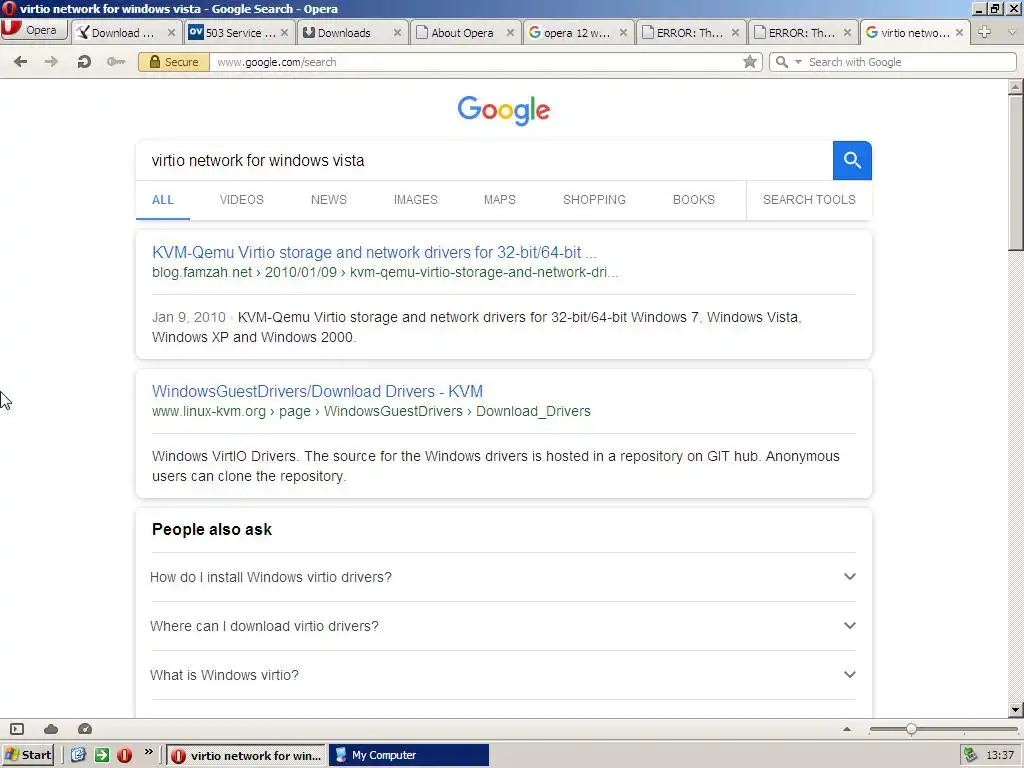Image resolution: width=1024 pixels, height=768 pixels.
Task: Click the scrollbar down arrow
Action: 1016,710
